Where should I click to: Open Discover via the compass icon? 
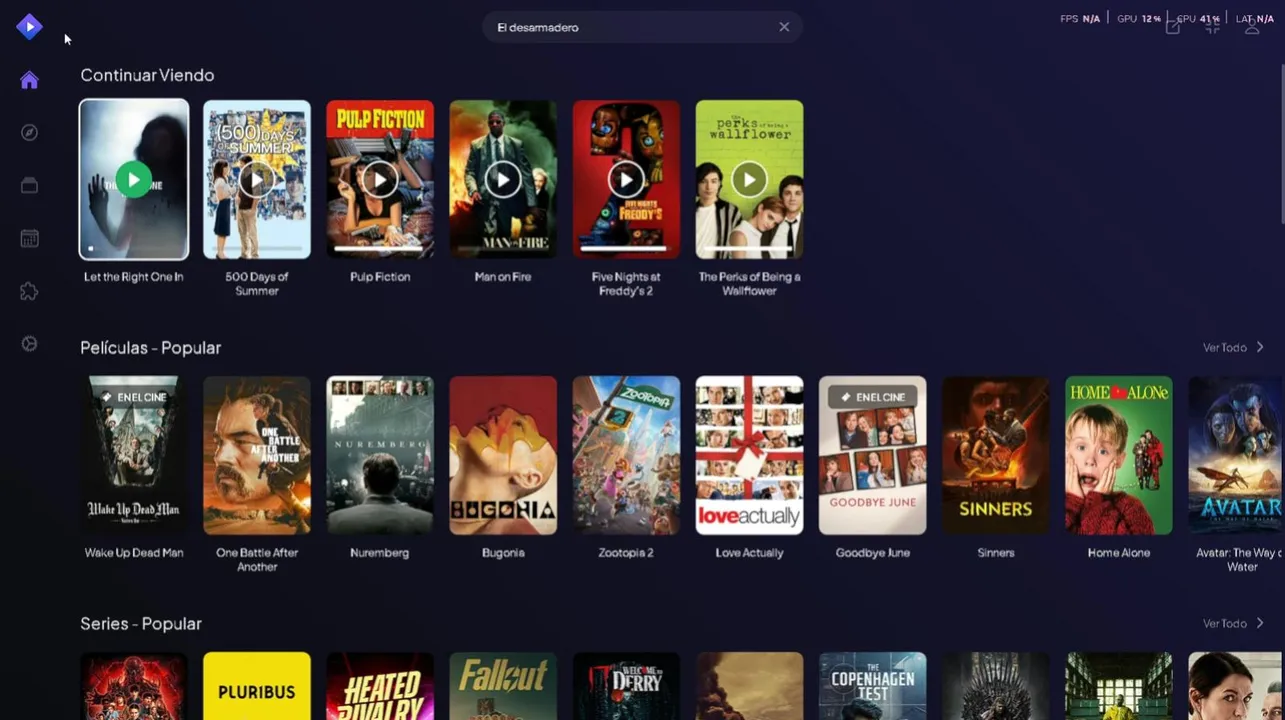pyautogui.click(x=29, y=132)
